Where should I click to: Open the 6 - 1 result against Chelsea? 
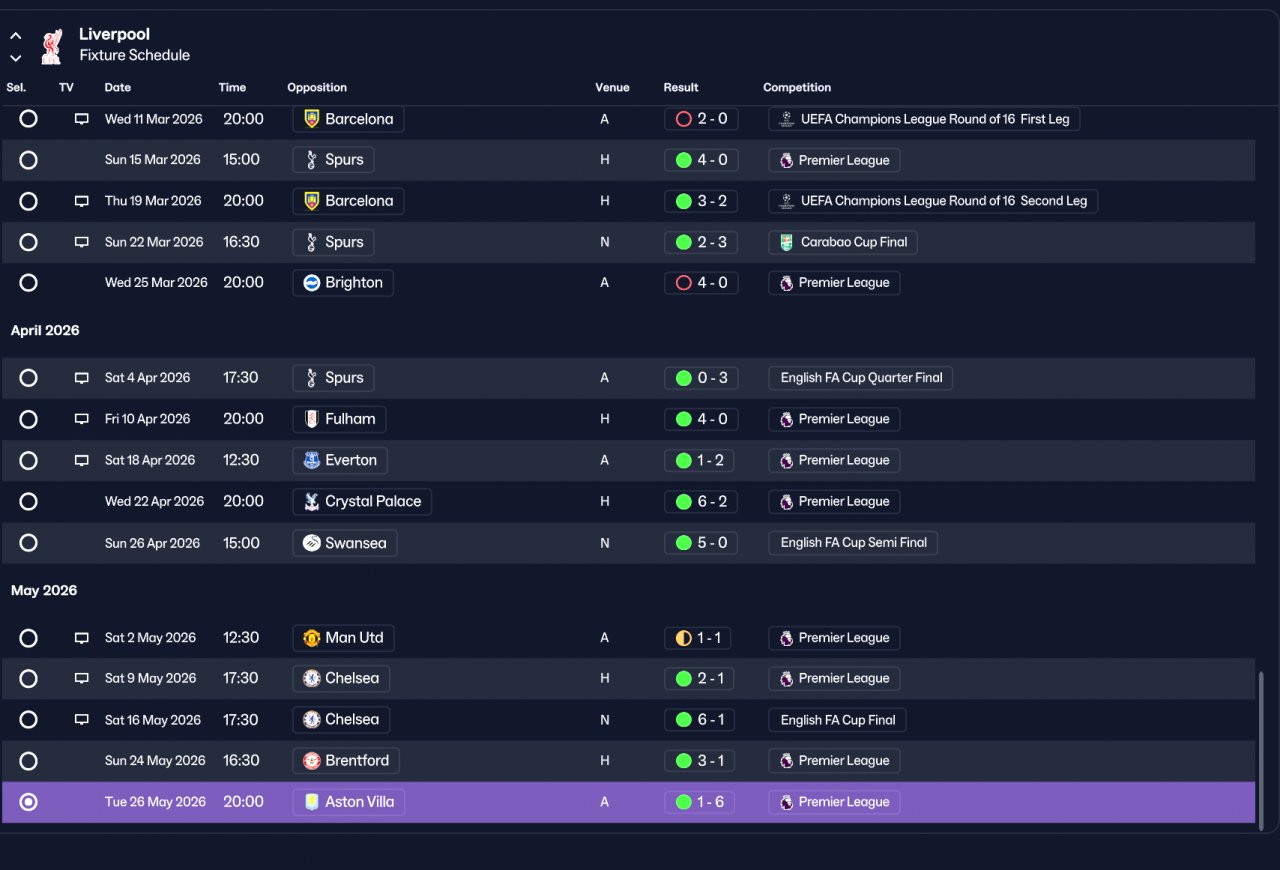coord(699,720)
